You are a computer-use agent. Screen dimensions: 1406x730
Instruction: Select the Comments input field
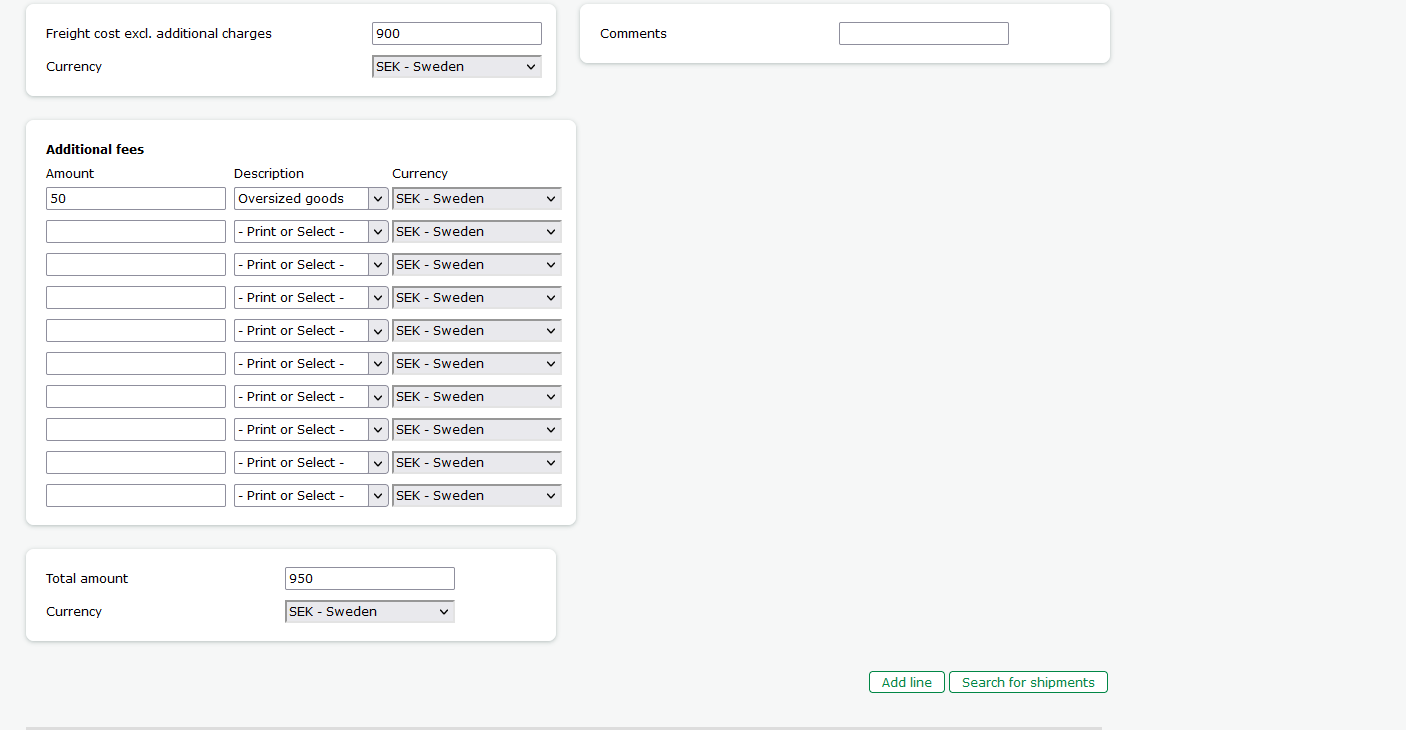[x=923, y=33]
